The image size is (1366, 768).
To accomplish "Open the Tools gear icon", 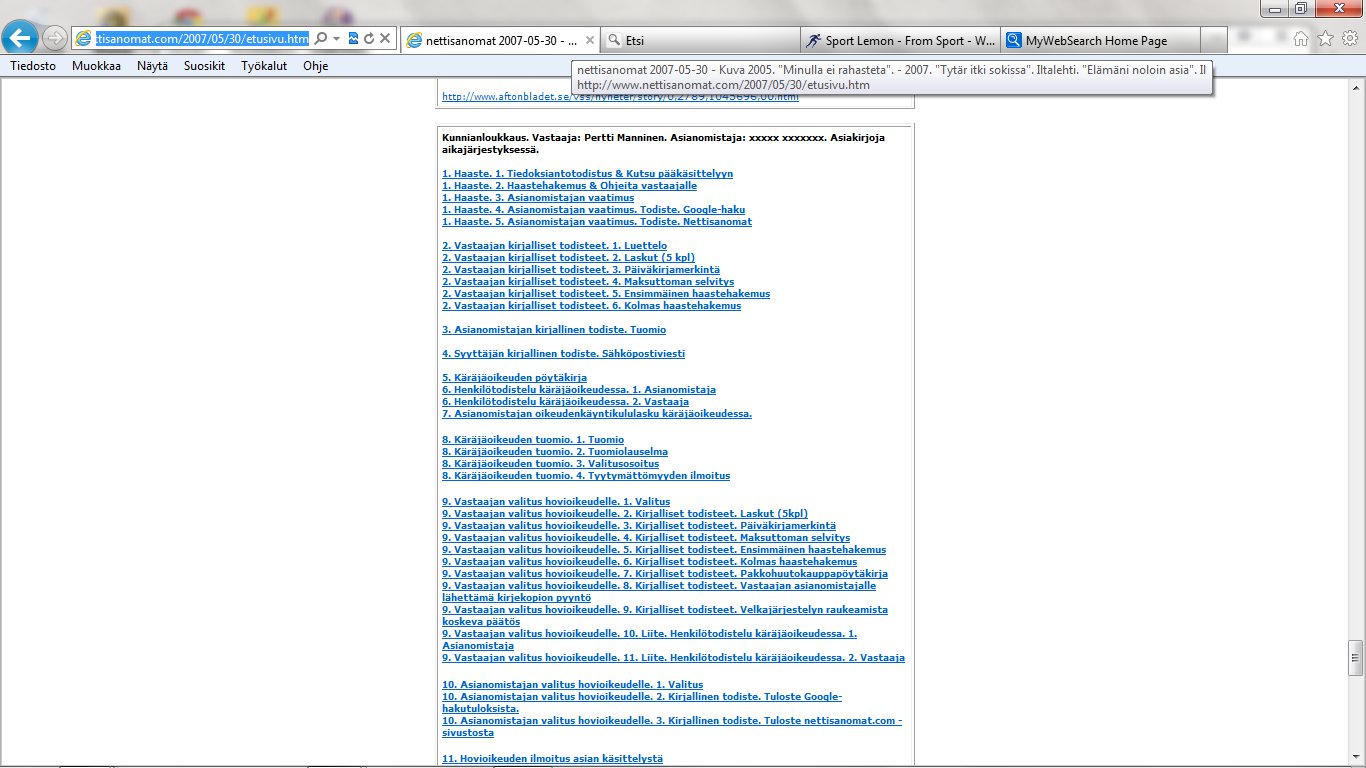I will tap(1349, 39).
